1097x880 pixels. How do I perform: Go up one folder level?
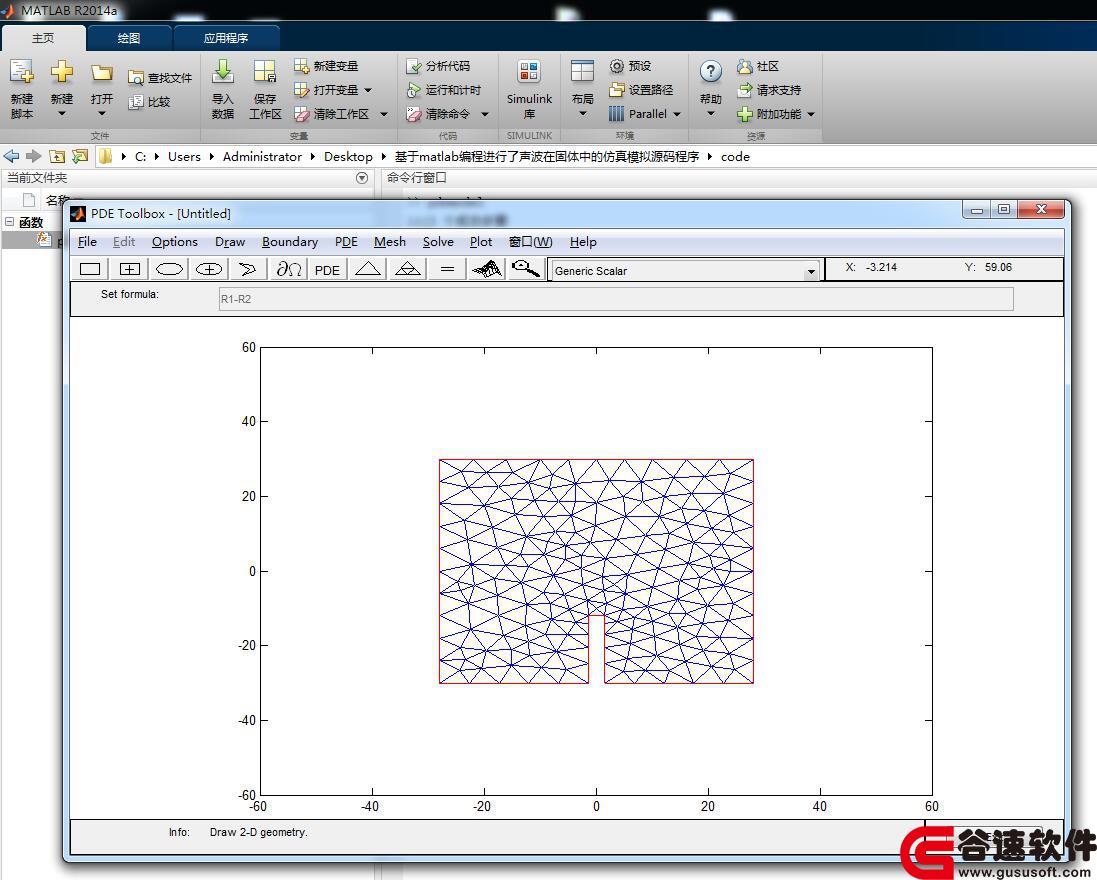coord(57,156)
